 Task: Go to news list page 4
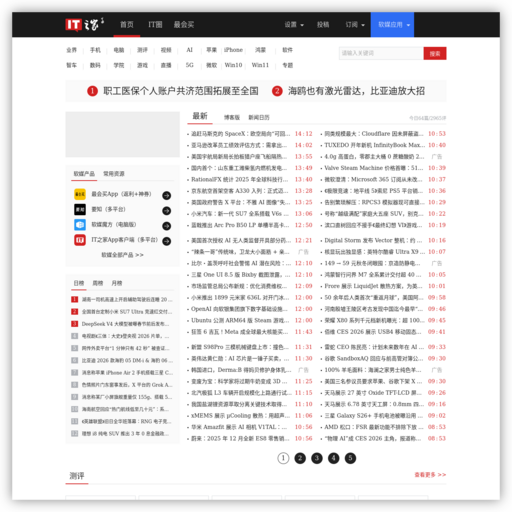pos(333,458)
